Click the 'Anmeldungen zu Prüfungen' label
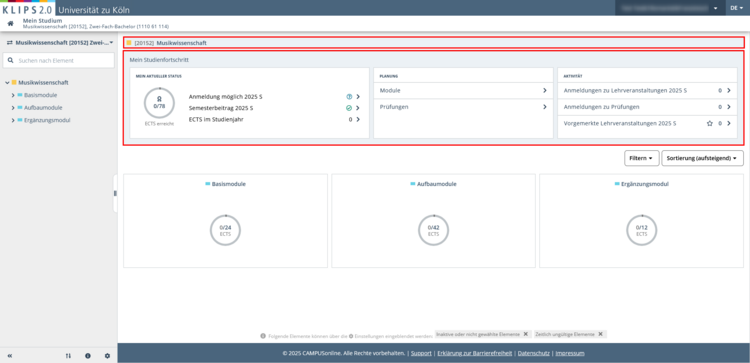The height and width of the screenshot is (363, 750). click(x=601, y=107)
